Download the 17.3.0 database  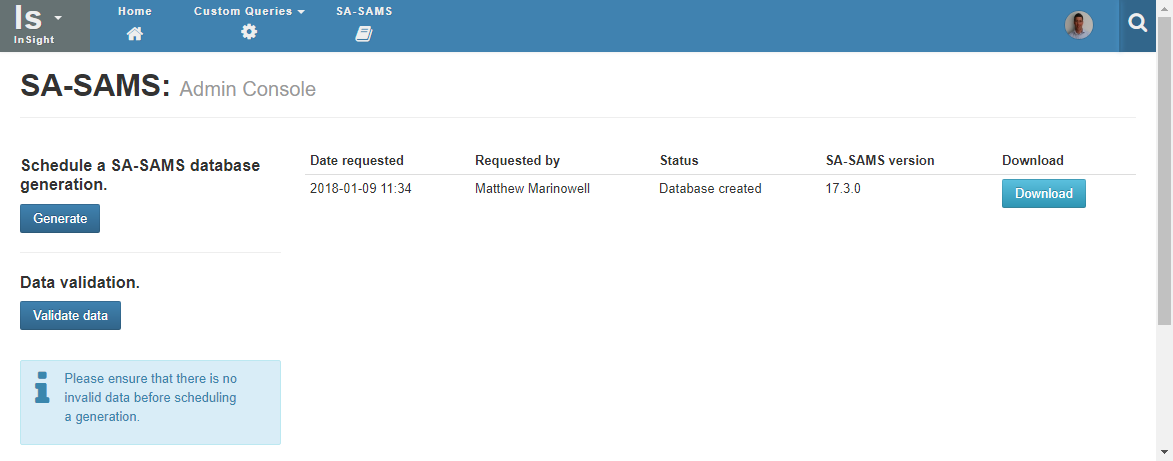[x=1043, y=194]
